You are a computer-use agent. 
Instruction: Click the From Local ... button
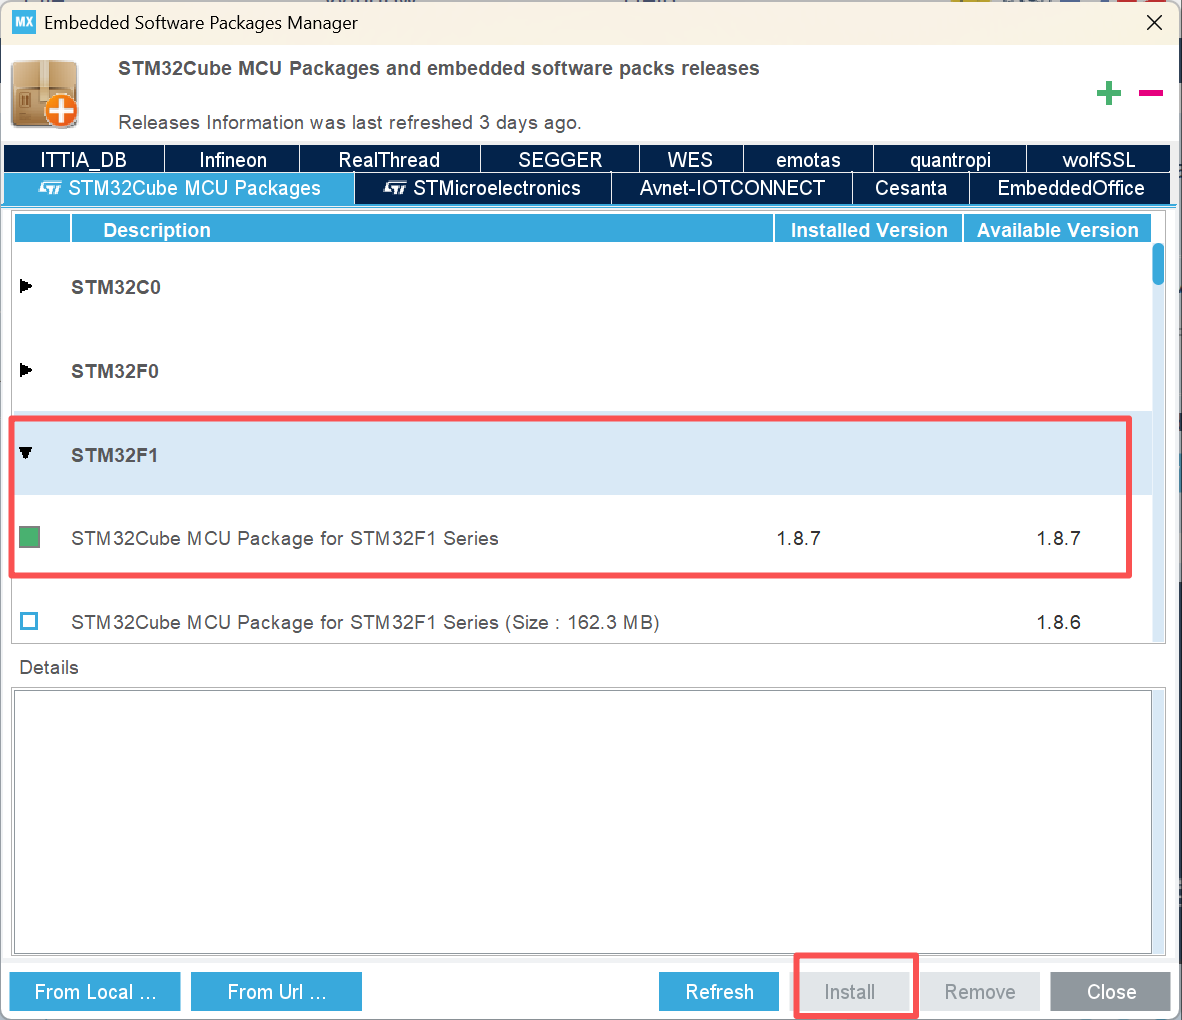[95, 991]
